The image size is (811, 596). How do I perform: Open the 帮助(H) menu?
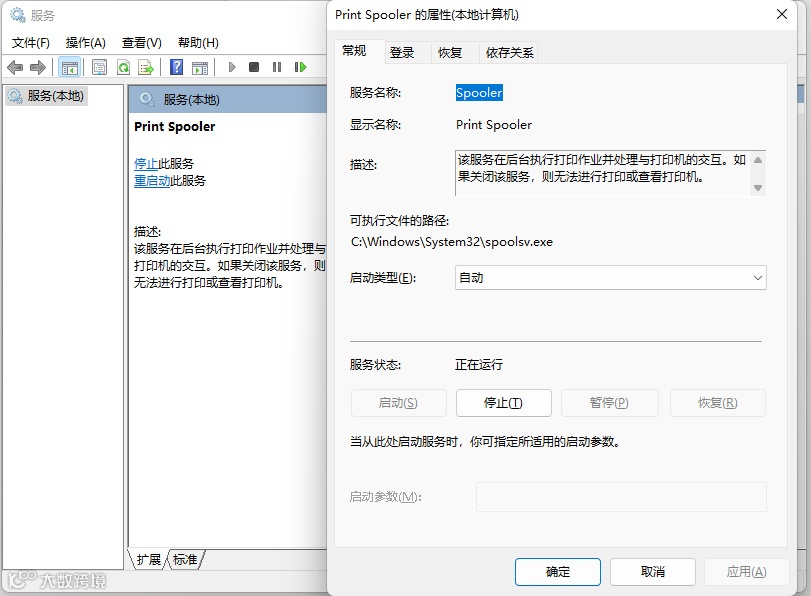198,43
